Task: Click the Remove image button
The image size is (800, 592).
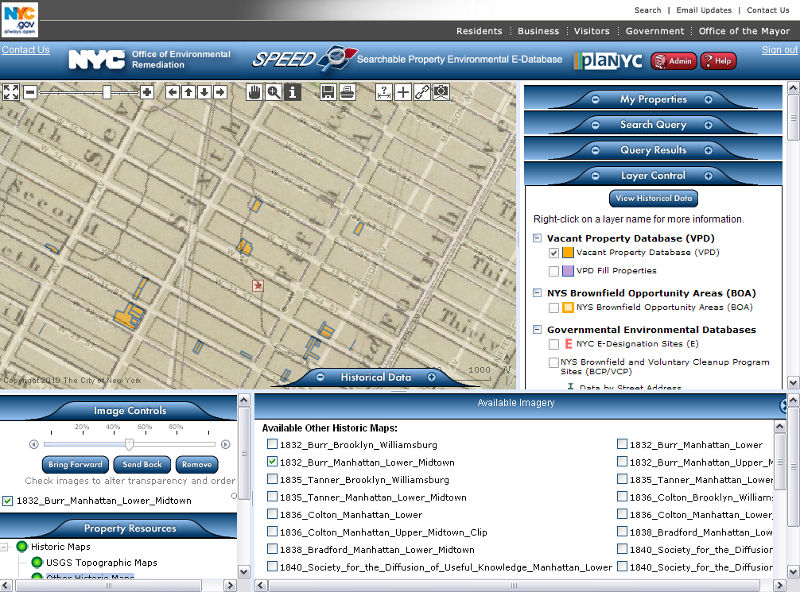Action: click(x=197, y=464)
